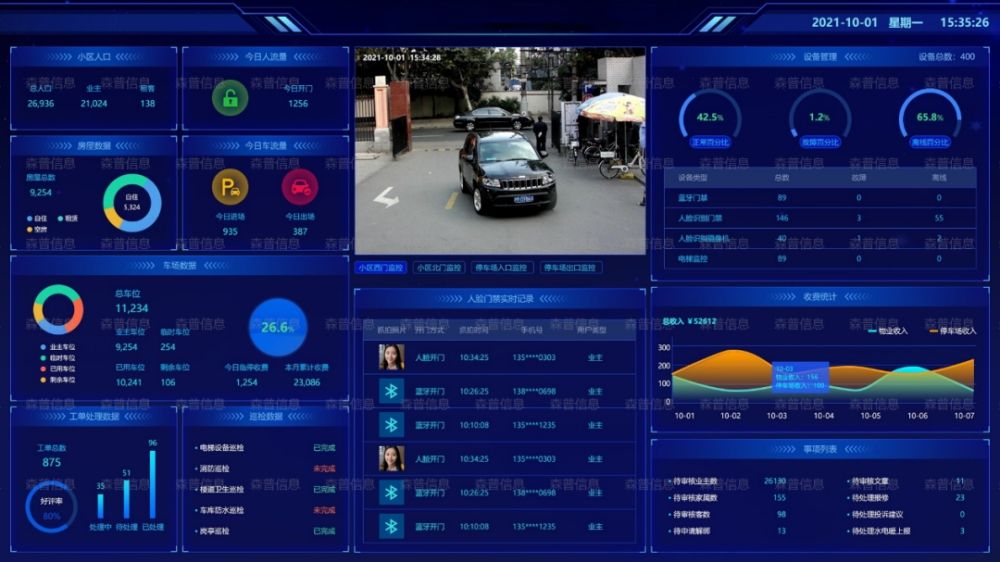This screenshot has height=562, width=1000.
Task: Click the green unlock icon for 今日开门
Action: coord(230,98)
